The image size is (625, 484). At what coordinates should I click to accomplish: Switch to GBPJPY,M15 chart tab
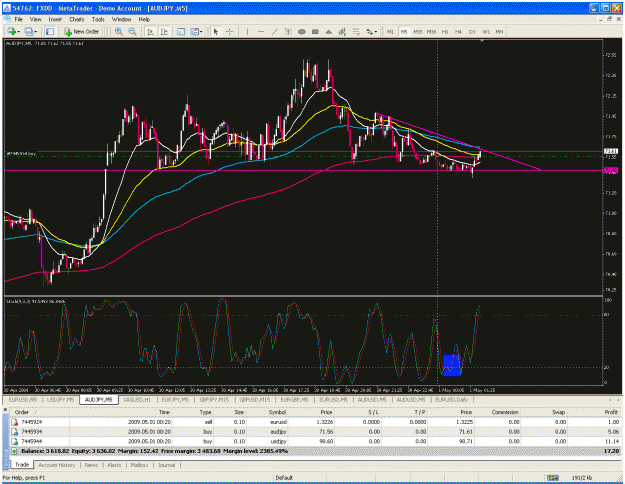click(214, 399)
